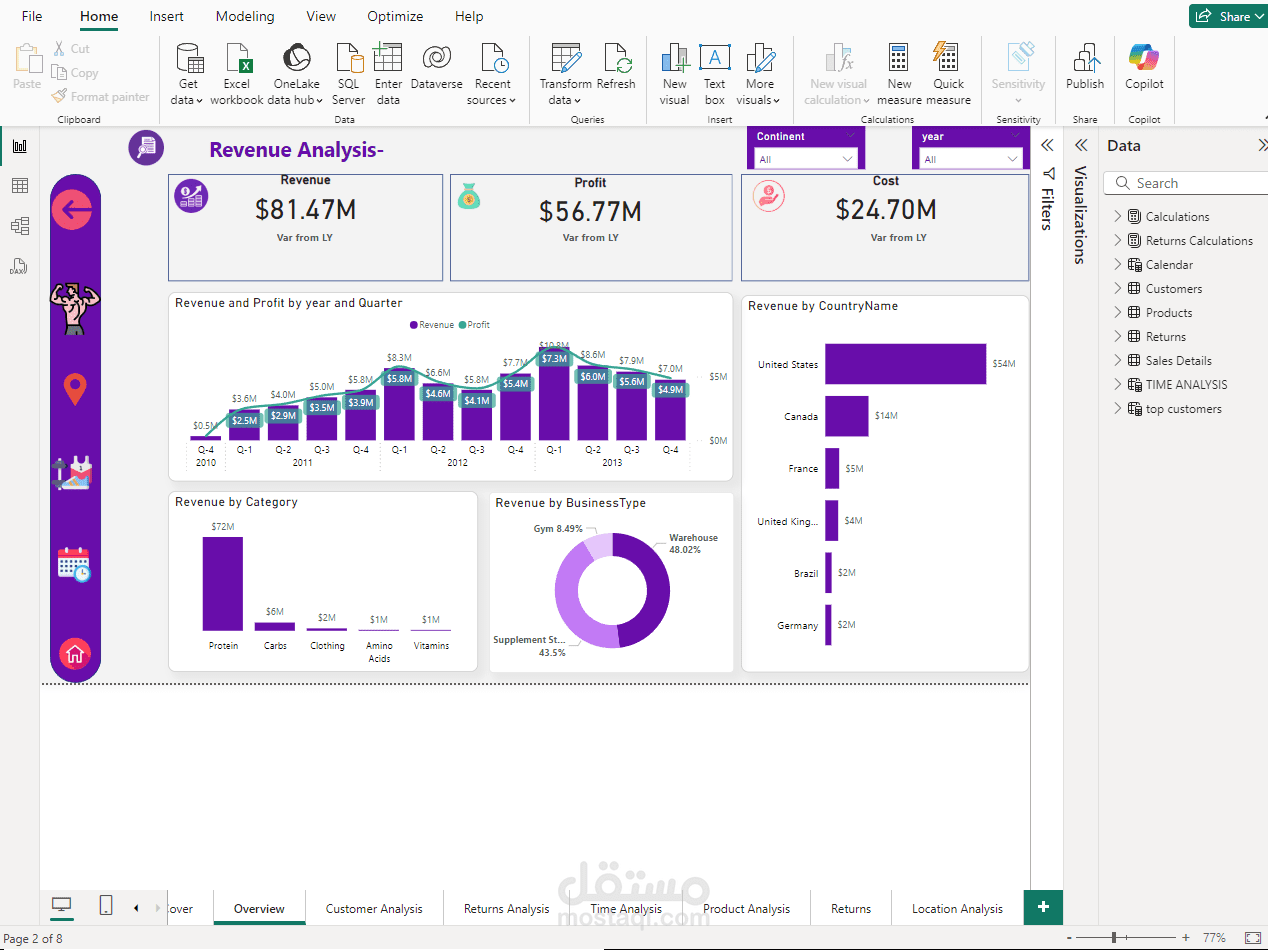Click Fit to page button
Viewport: 1268px width, 950px height.
pyautogui.click(x=1252, y=938)
